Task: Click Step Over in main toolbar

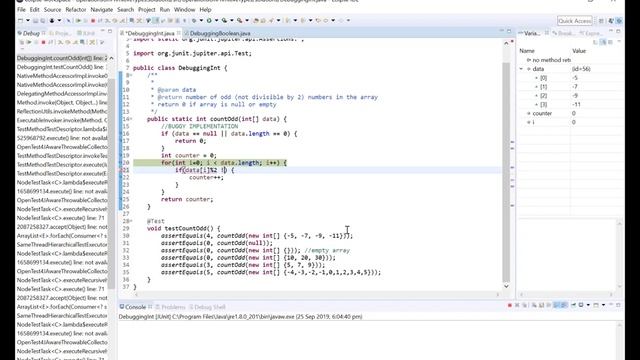Action: point(115,20)
